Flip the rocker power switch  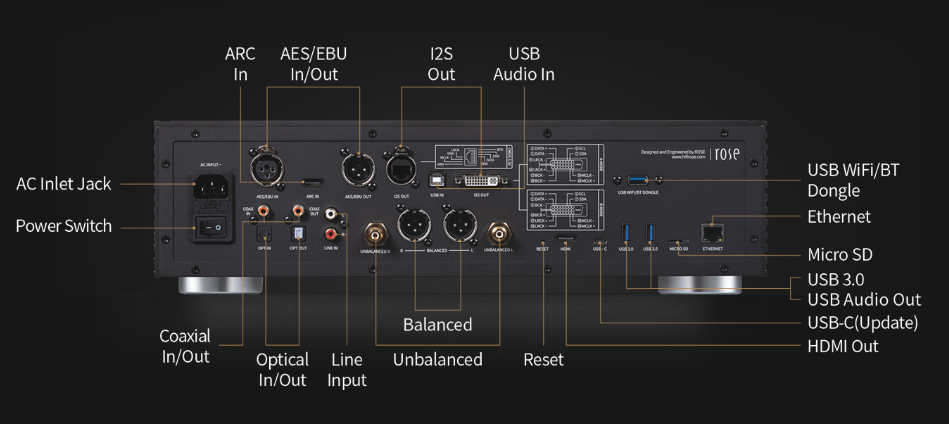point(211,228)
